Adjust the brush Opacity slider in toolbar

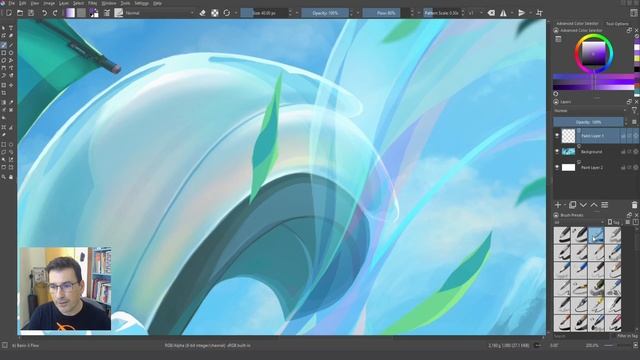(x=325, y=13)
